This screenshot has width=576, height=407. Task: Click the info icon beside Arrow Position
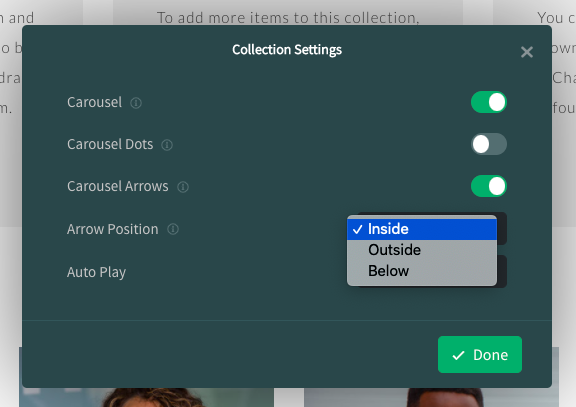click(x=173, y=230)
